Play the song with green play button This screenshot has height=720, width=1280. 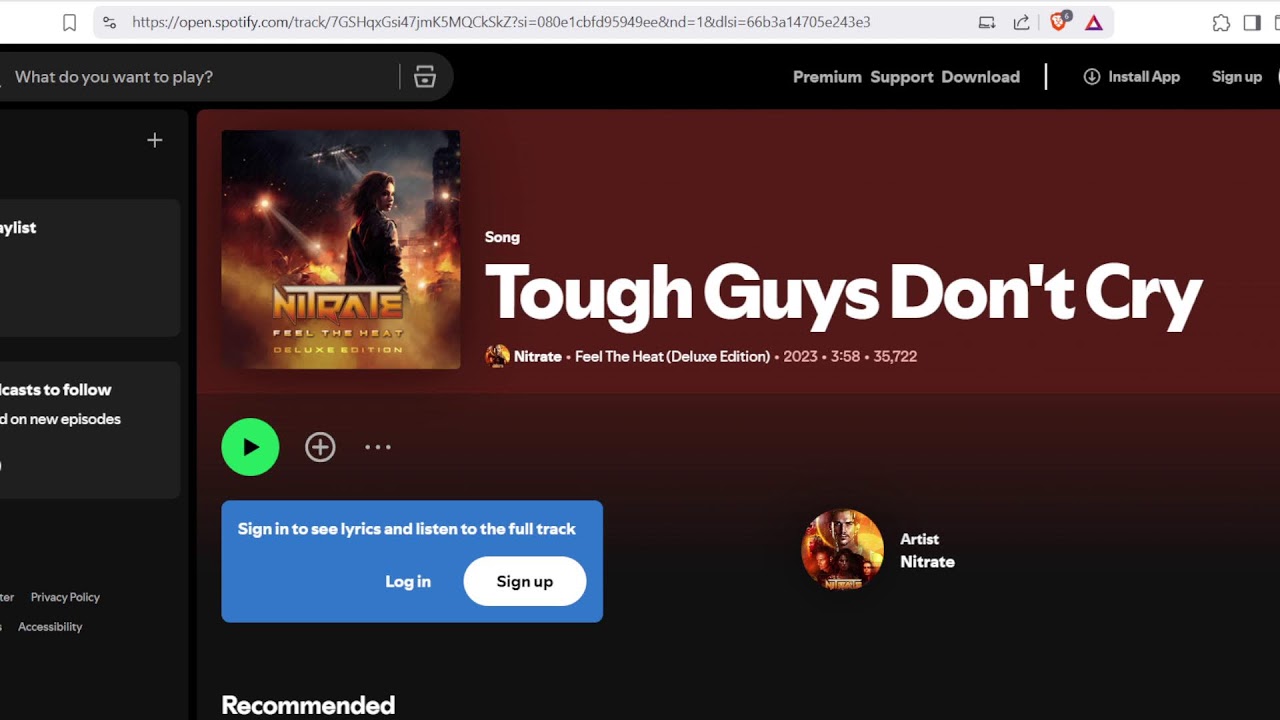[x=250, y=447]
